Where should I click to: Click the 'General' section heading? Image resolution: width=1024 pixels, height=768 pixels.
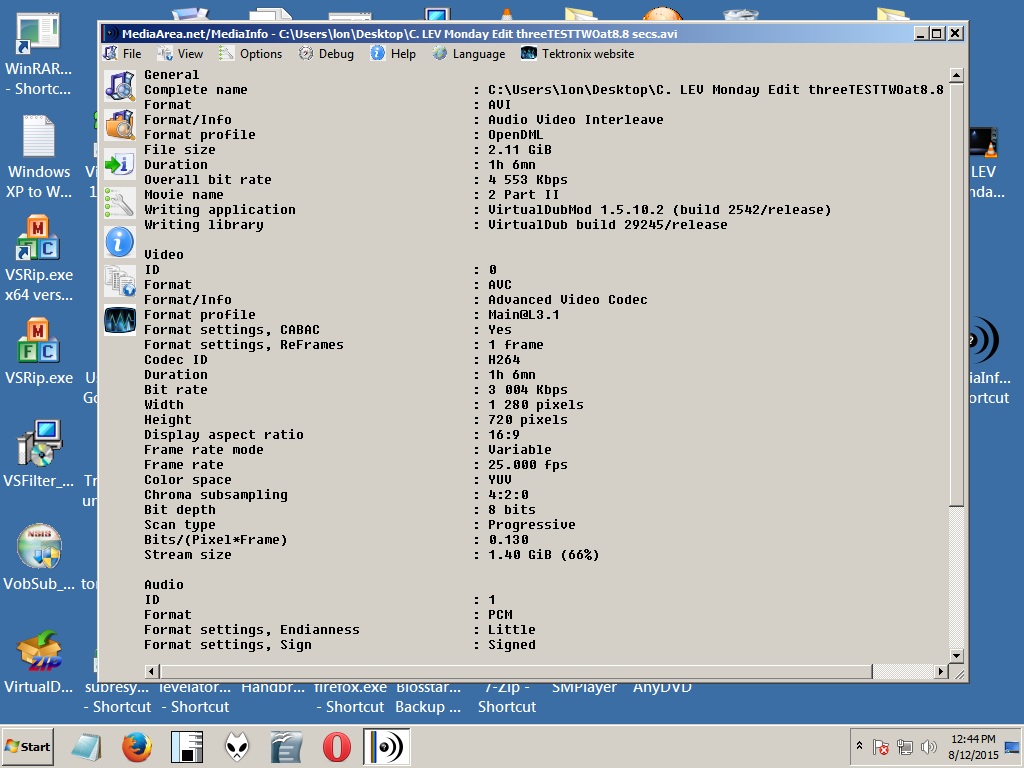pos(172,74)
